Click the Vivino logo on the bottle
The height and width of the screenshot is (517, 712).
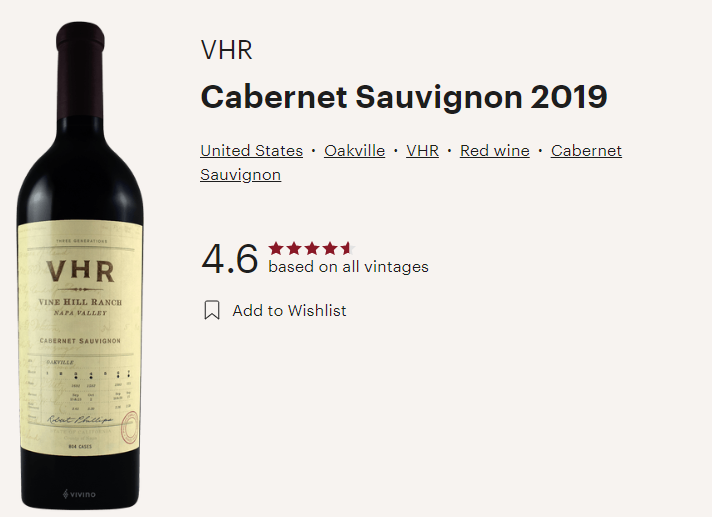pyautogui.click(x=79, y=494)
